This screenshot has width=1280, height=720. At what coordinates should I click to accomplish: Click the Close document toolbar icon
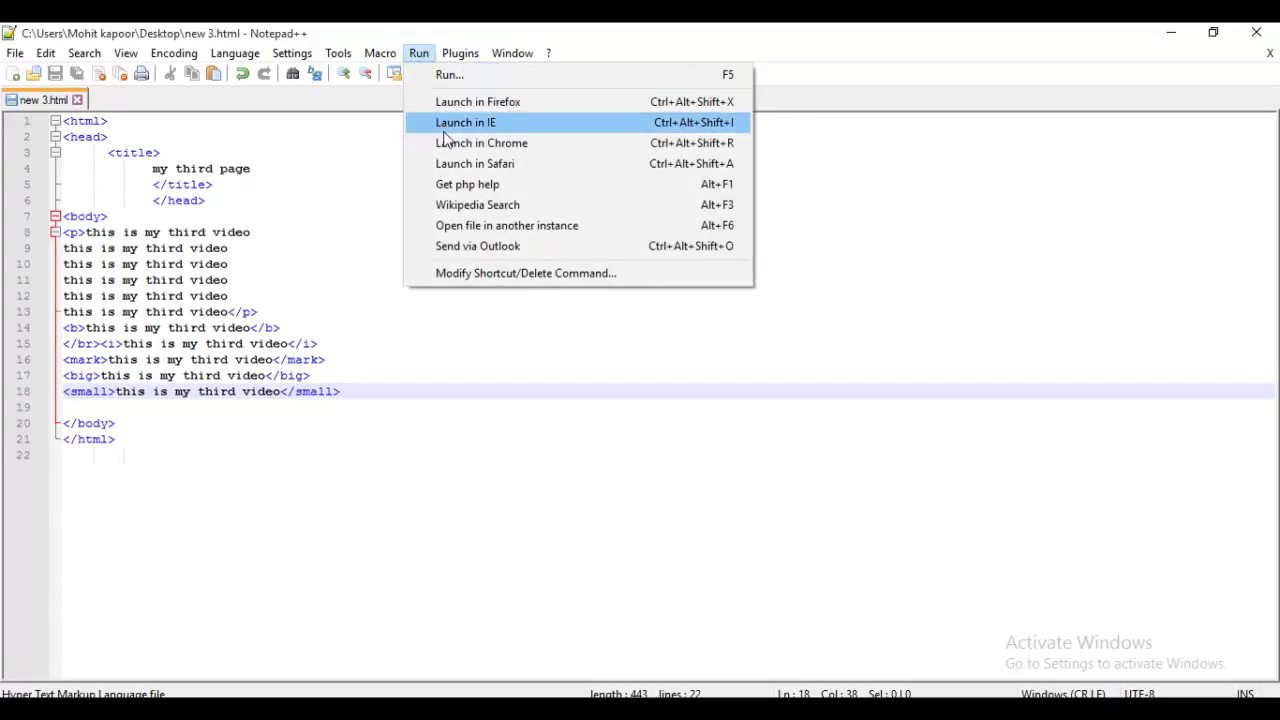(99, 74)
